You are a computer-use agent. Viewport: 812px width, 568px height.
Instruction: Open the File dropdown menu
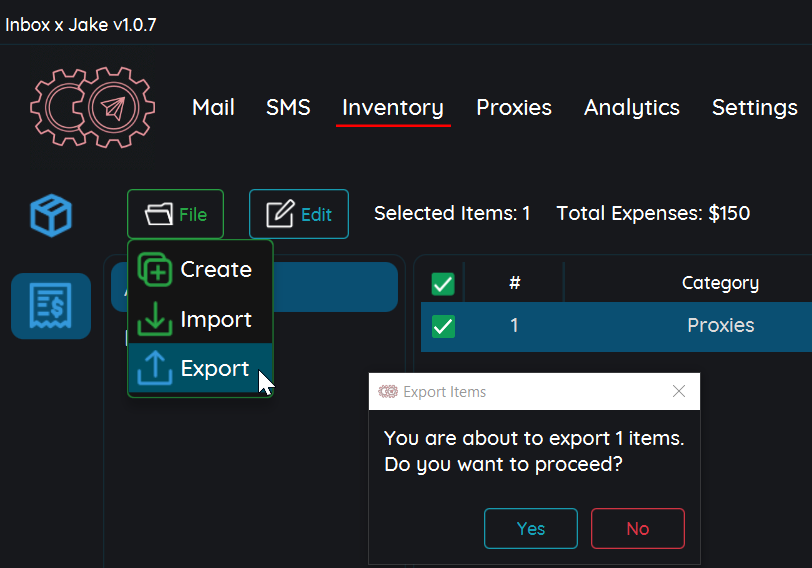[x=176, y=214]
